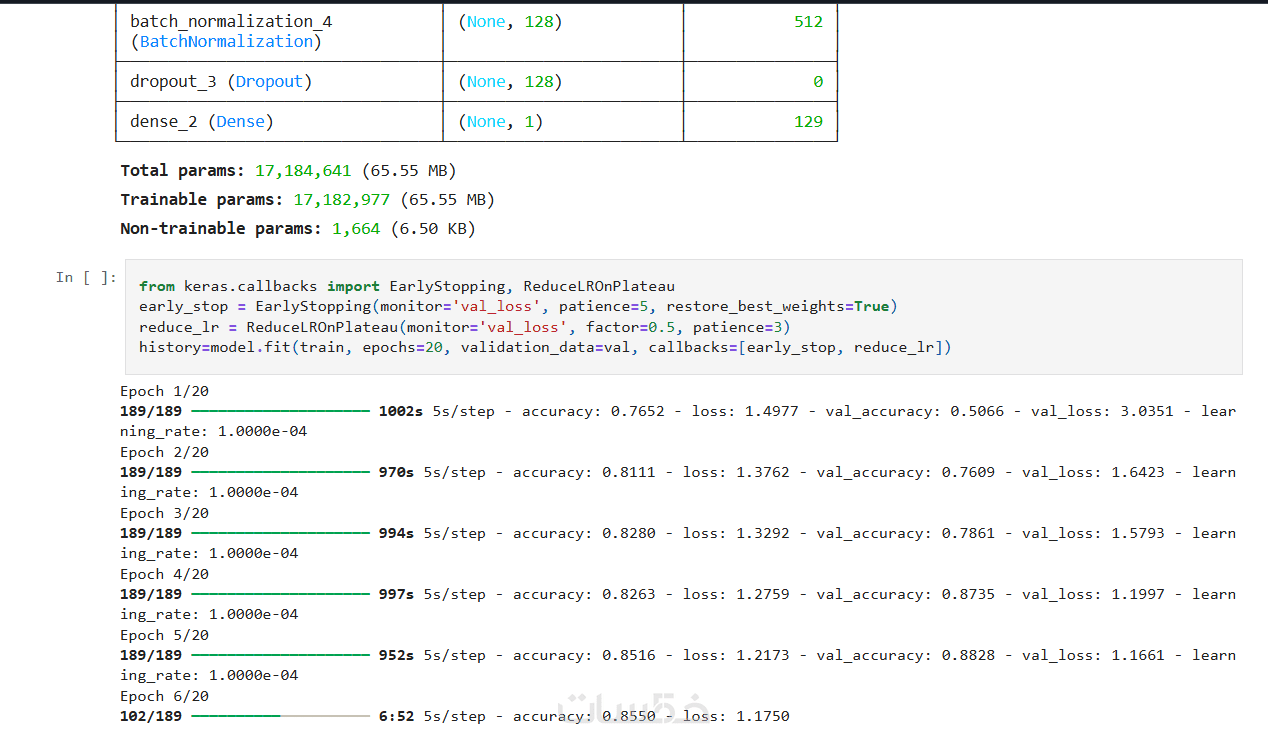1268x739 pixels.
Task: Place cursor on reduce_lr = ReduceLROnPlateau line
Action: click(x=465, y=327)
